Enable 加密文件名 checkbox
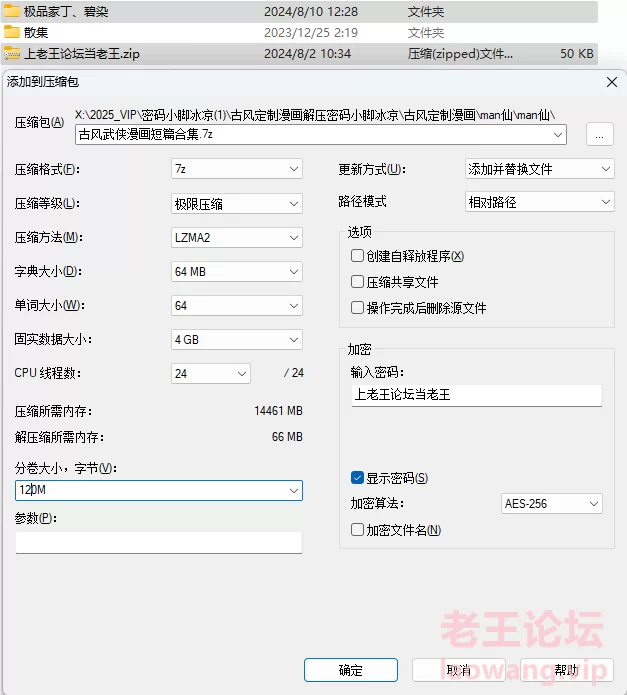 click(x=357, y=530)
